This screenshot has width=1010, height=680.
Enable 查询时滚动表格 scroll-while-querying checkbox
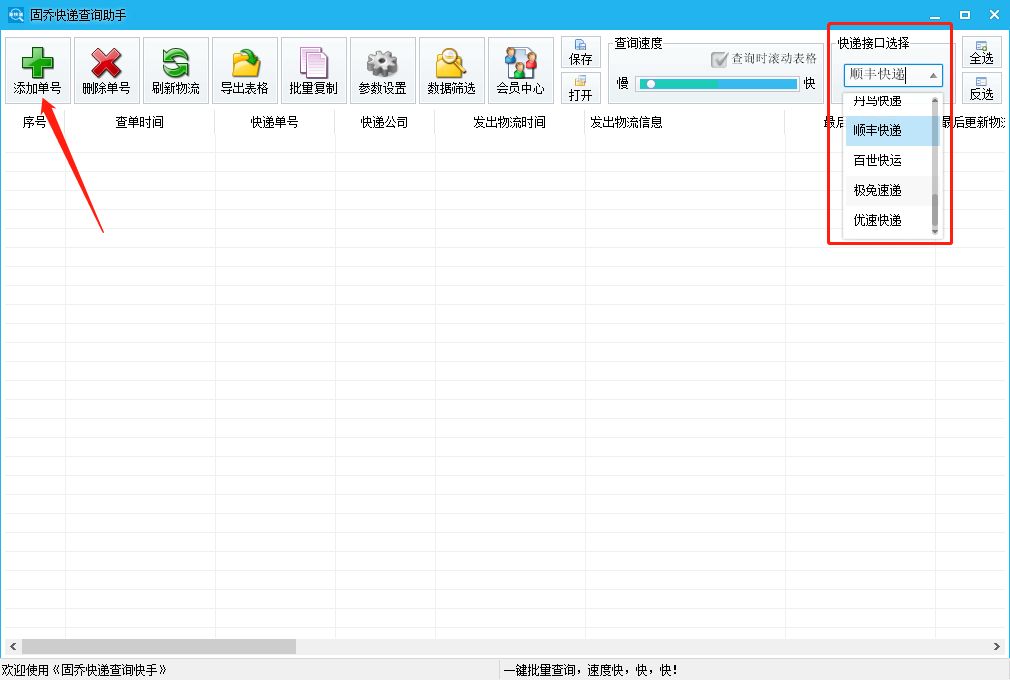718,59
